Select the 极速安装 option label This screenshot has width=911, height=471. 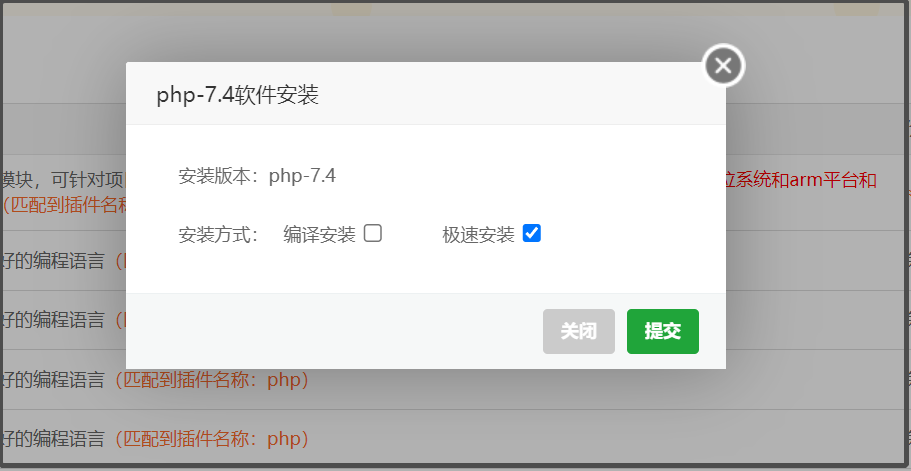click(x=479, y=235)
